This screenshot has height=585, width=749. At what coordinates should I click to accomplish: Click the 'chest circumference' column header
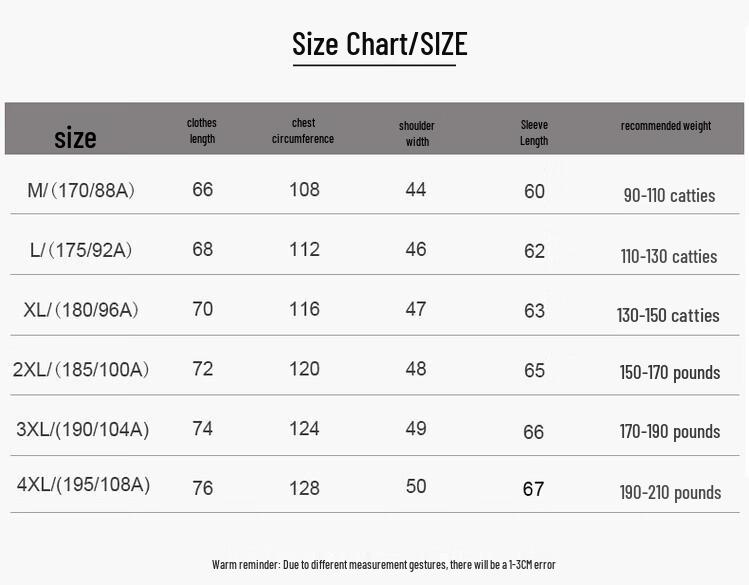303,131
